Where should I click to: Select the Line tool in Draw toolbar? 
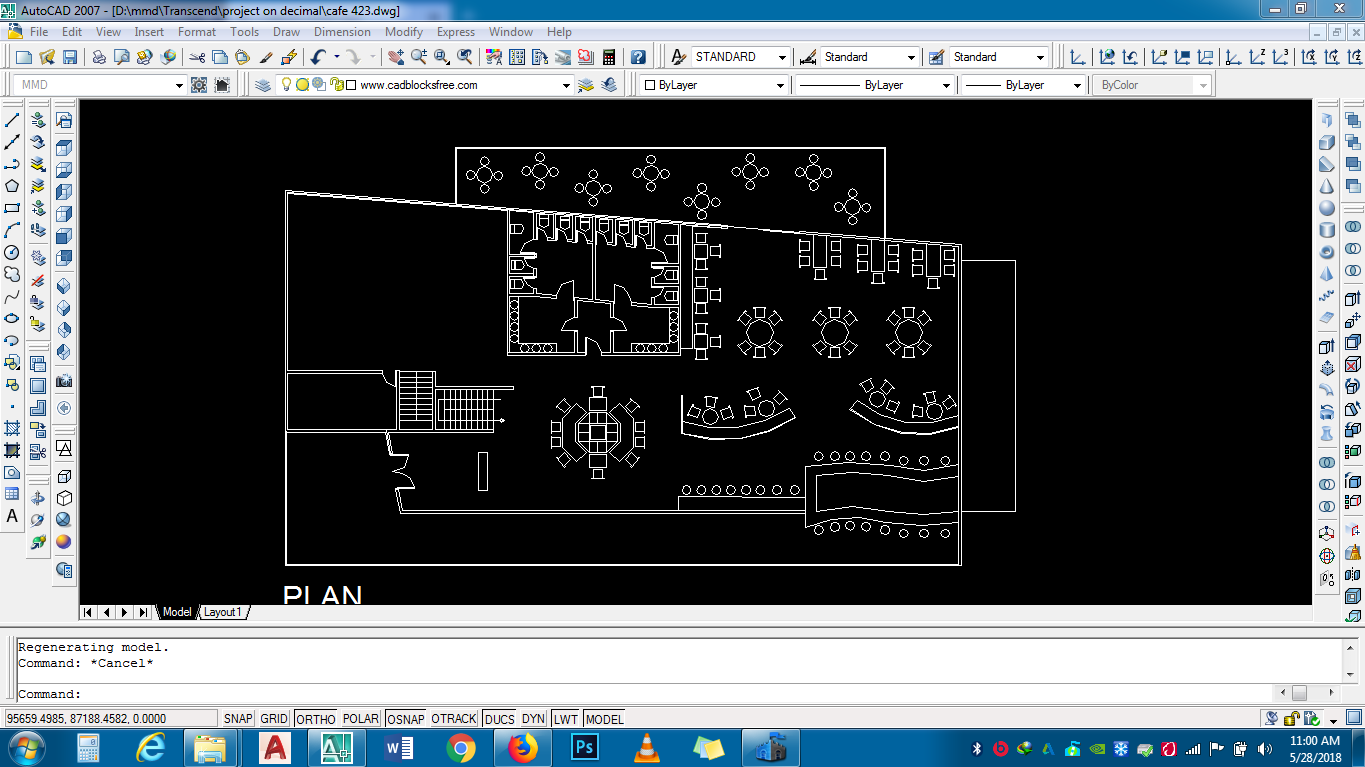12,120
